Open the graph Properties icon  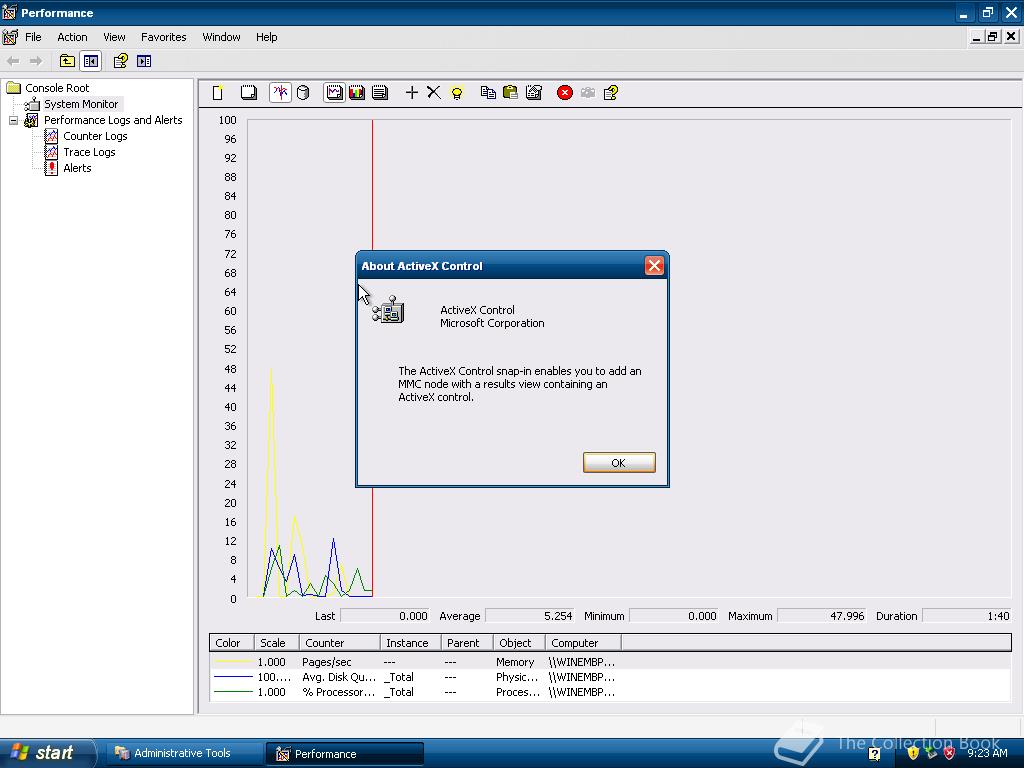point(534,93)
